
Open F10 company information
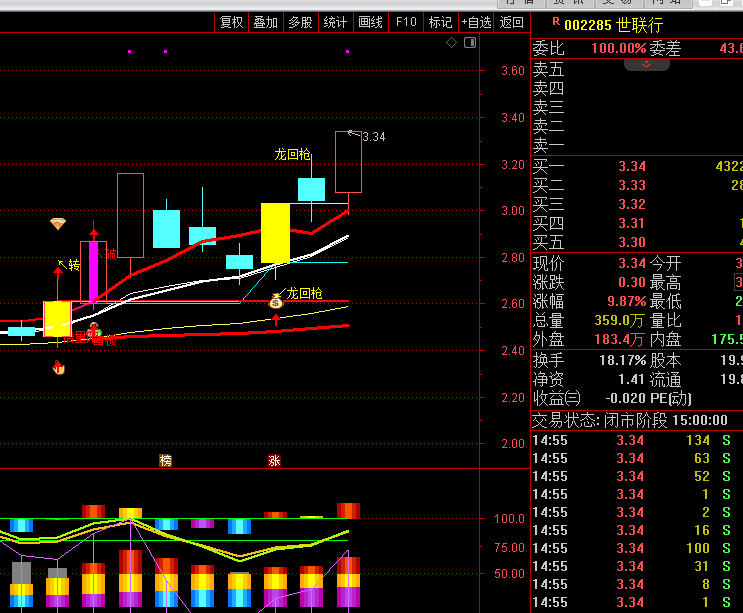pos(405,22)
